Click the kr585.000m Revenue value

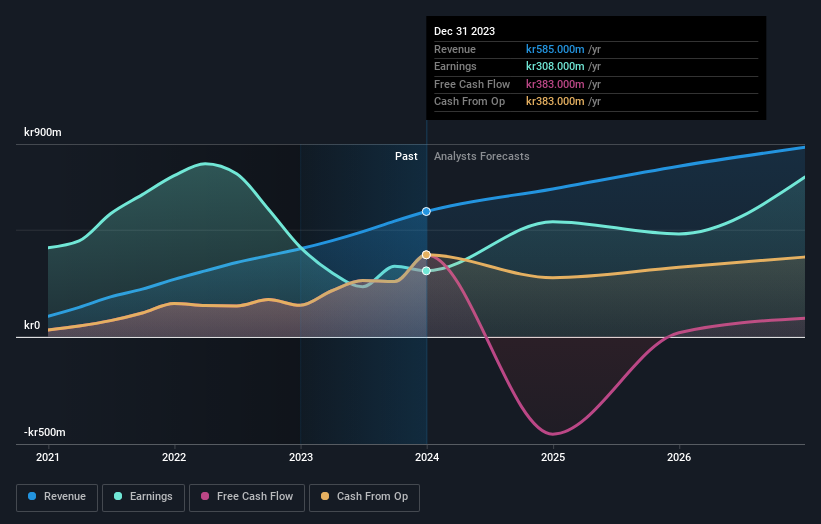(x=555, y=49)
